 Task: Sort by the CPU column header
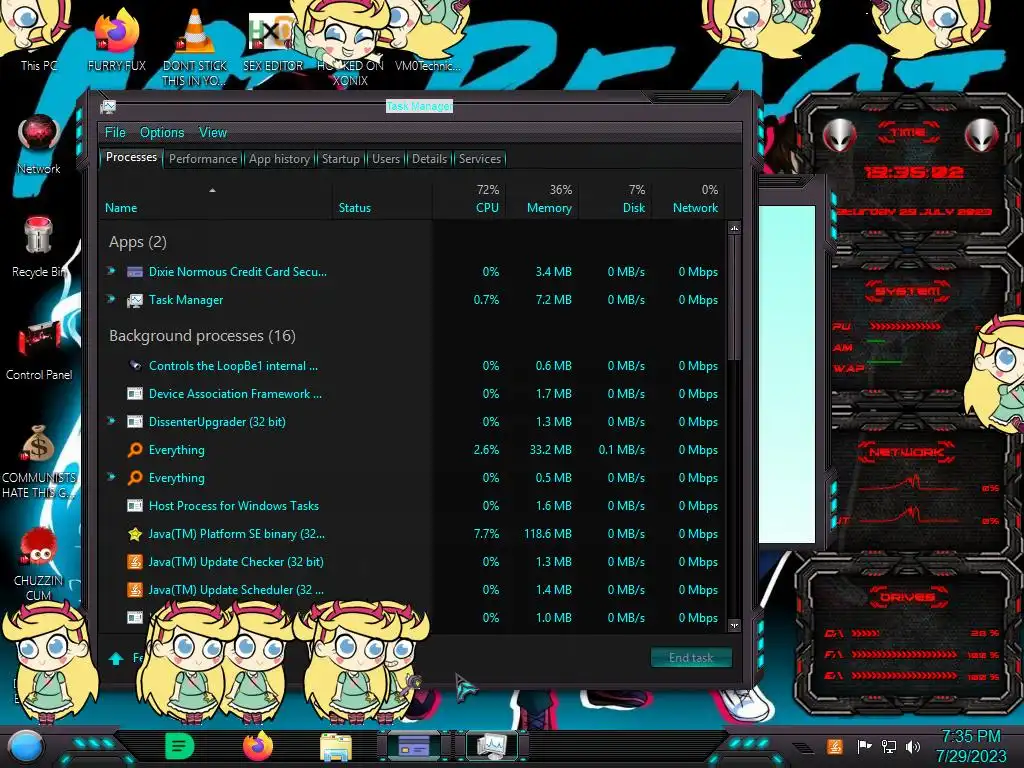pos(469,199)
